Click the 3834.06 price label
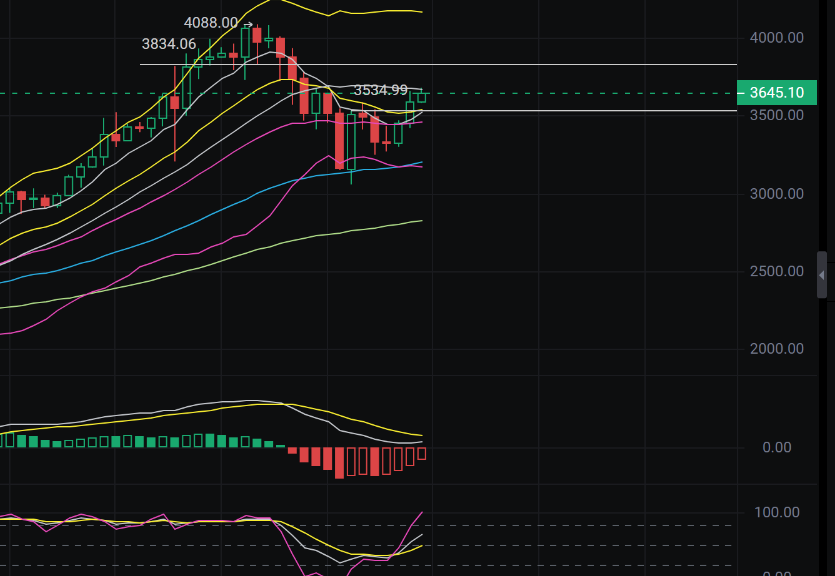Image resolution: width=835 pixels, height=576 pixels. point(169,44)
